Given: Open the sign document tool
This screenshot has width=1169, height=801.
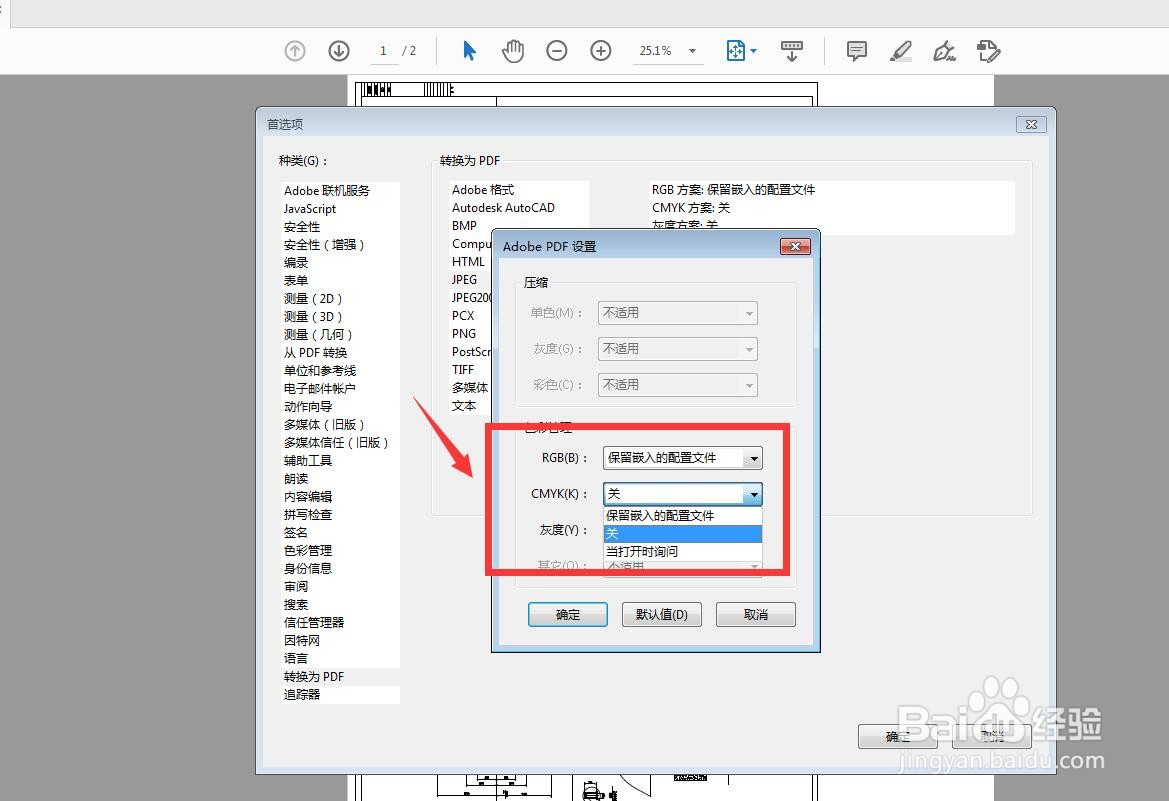Looking at the screenshot, I should (x=945, y=51).
